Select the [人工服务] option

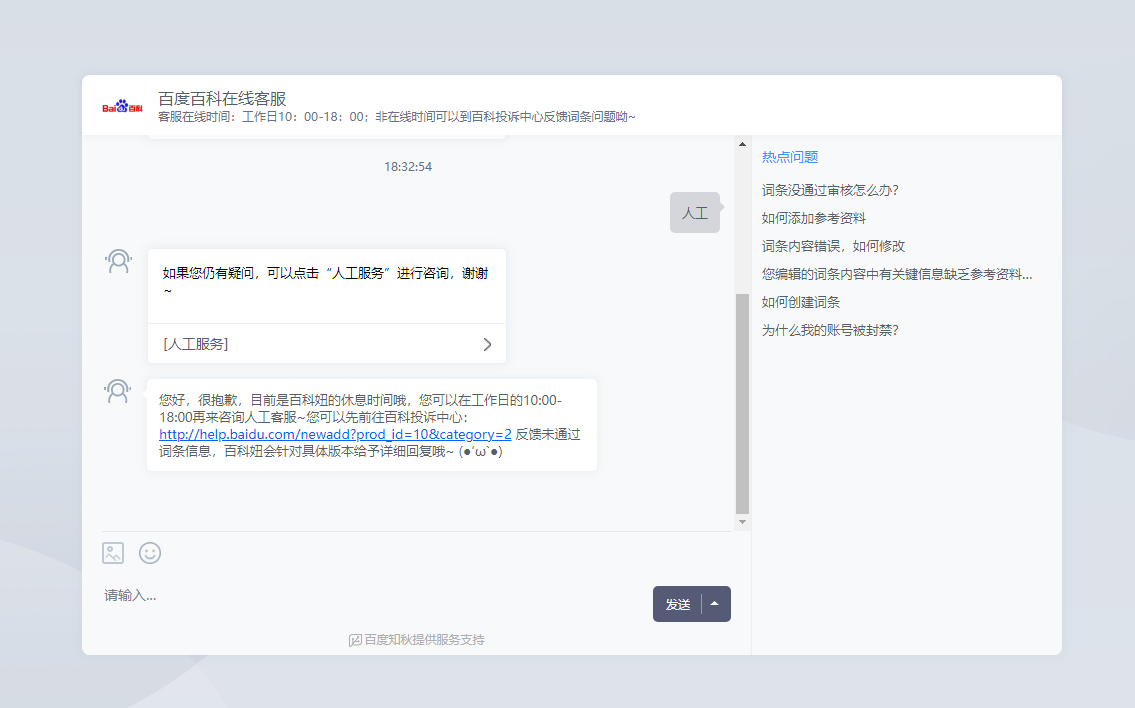point(327,344)
